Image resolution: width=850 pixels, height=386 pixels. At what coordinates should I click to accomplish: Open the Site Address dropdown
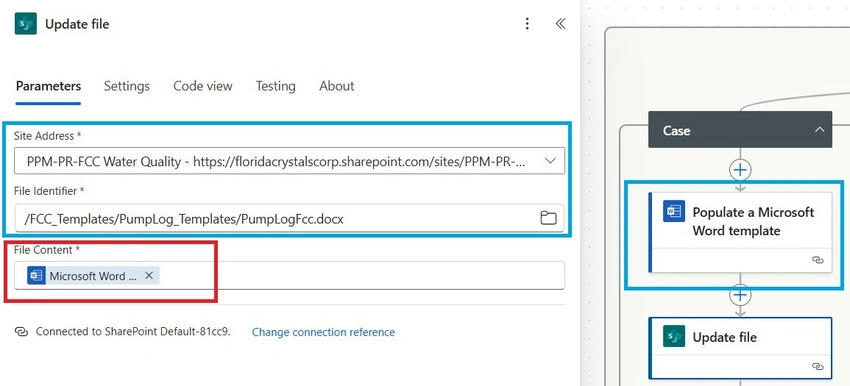click(549, 161)
